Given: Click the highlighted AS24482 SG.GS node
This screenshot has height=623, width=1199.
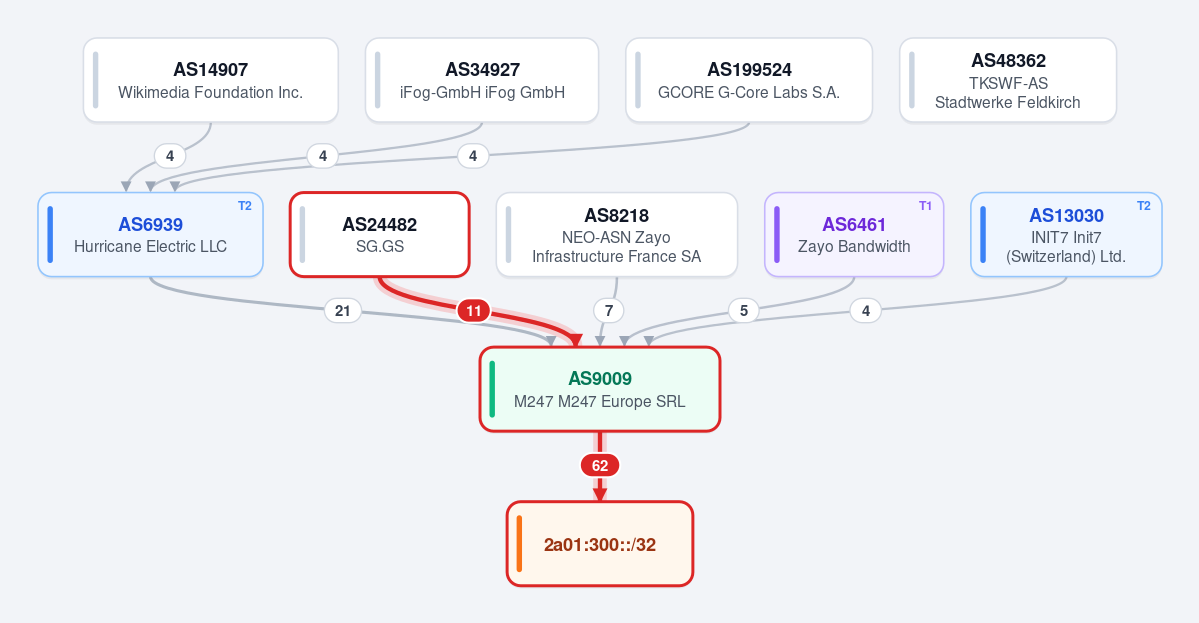Looking at the screenshot, I should click(379, 235).
